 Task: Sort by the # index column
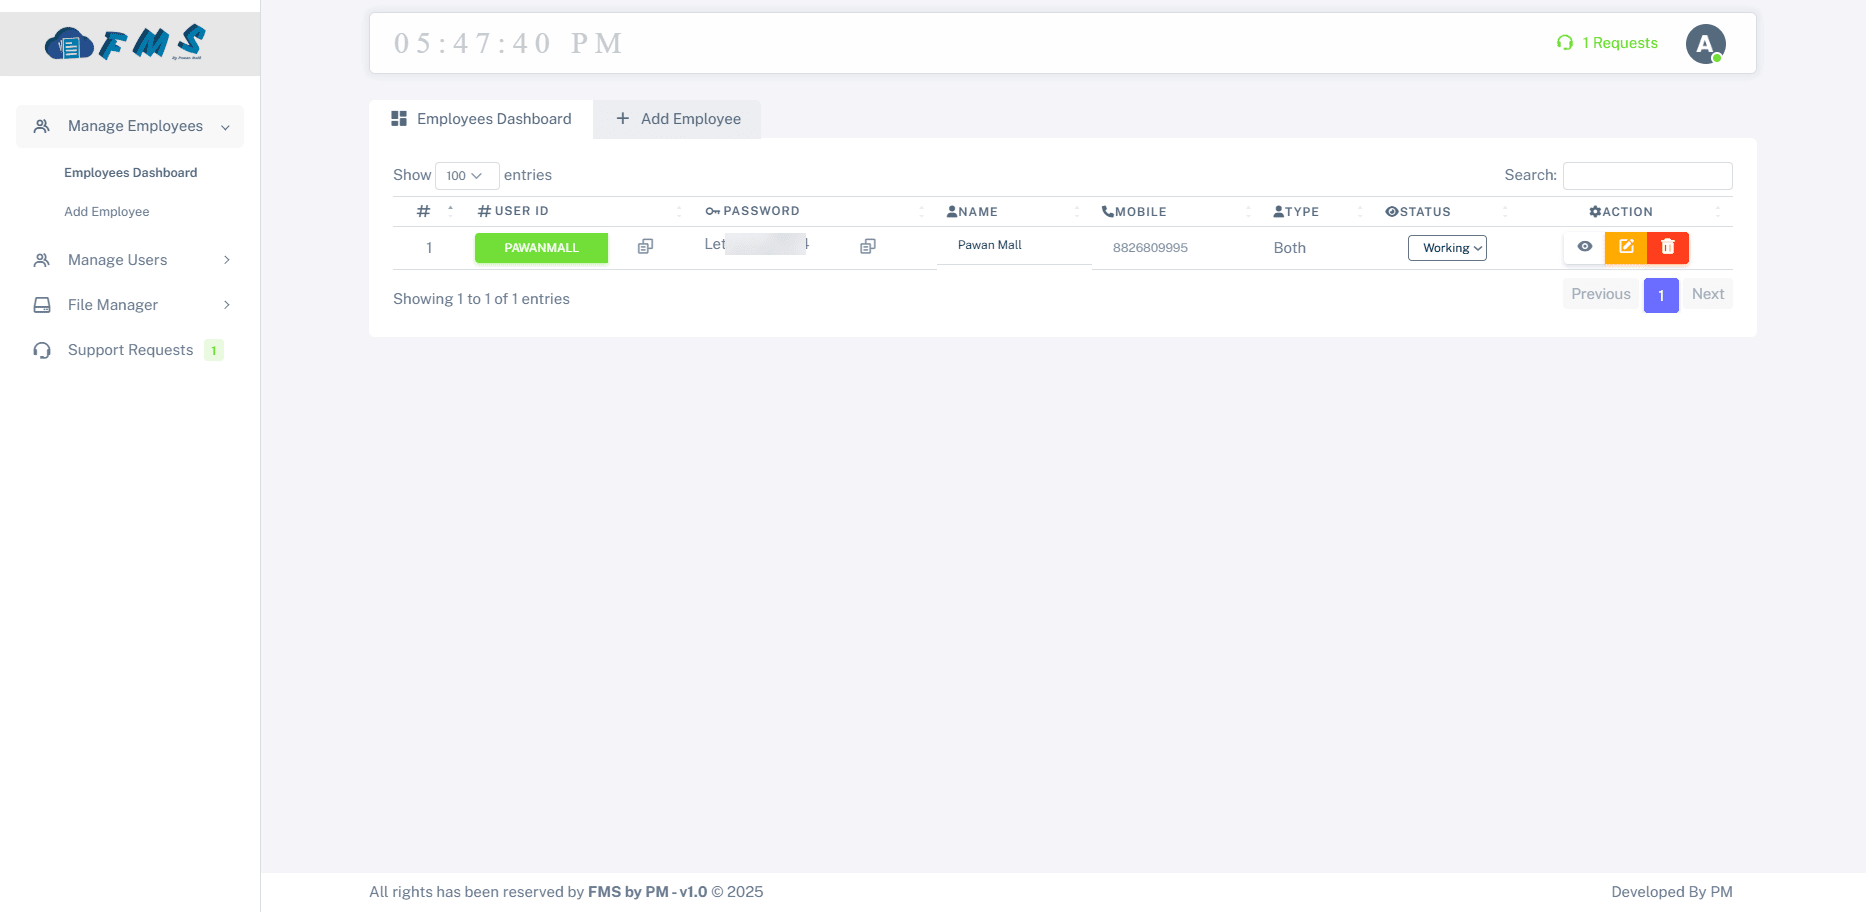[x=430, y=211]
